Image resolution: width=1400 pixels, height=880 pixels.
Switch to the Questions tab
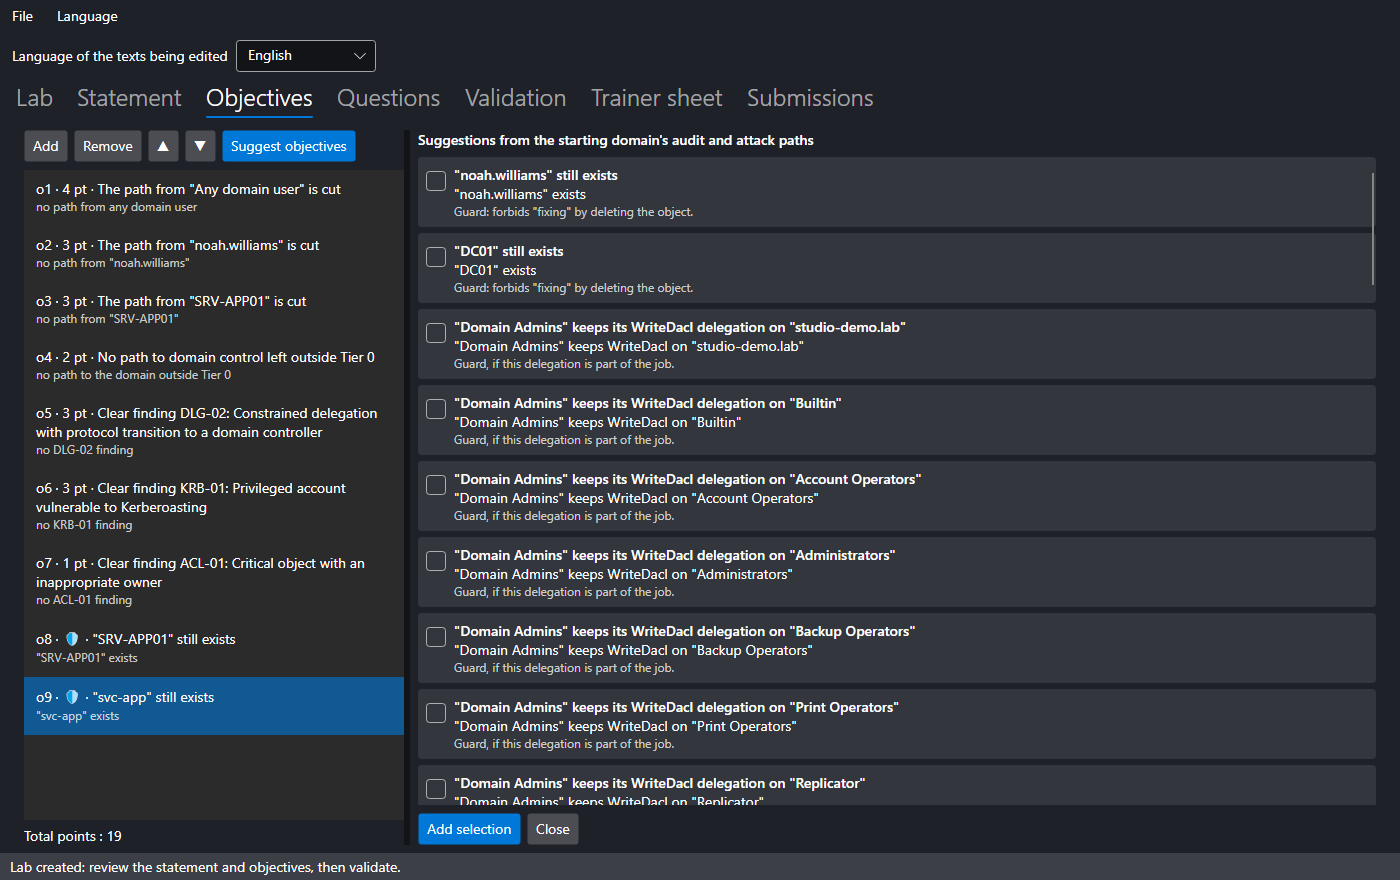coord(388,98)
